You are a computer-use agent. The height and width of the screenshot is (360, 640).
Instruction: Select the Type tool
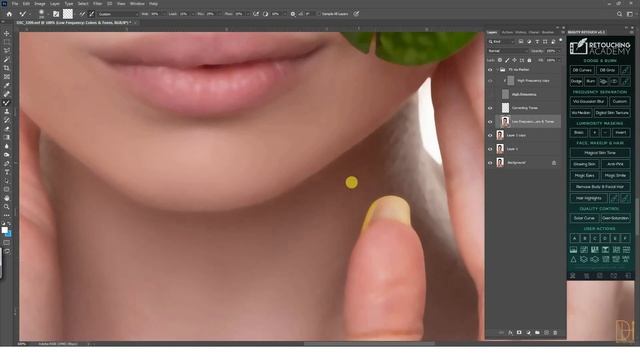tap(7, 172)
